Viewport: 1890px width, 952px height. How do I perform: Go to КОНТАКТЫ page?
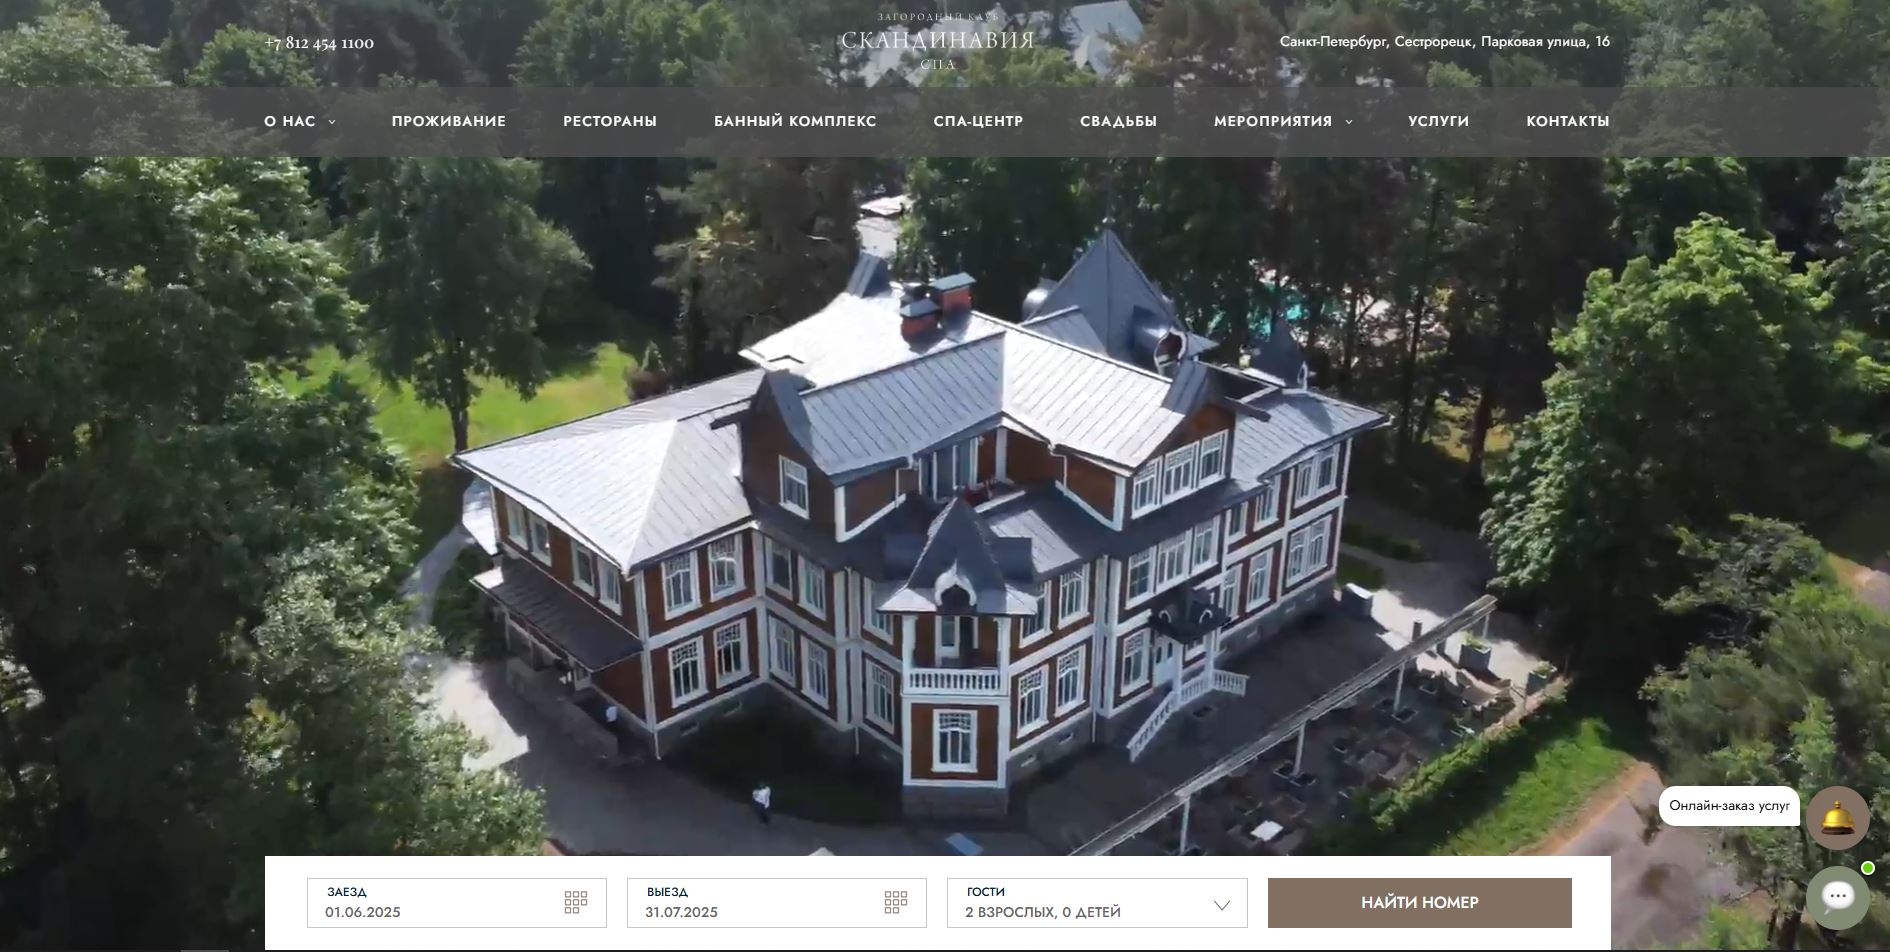click(x=1568, y=121)
